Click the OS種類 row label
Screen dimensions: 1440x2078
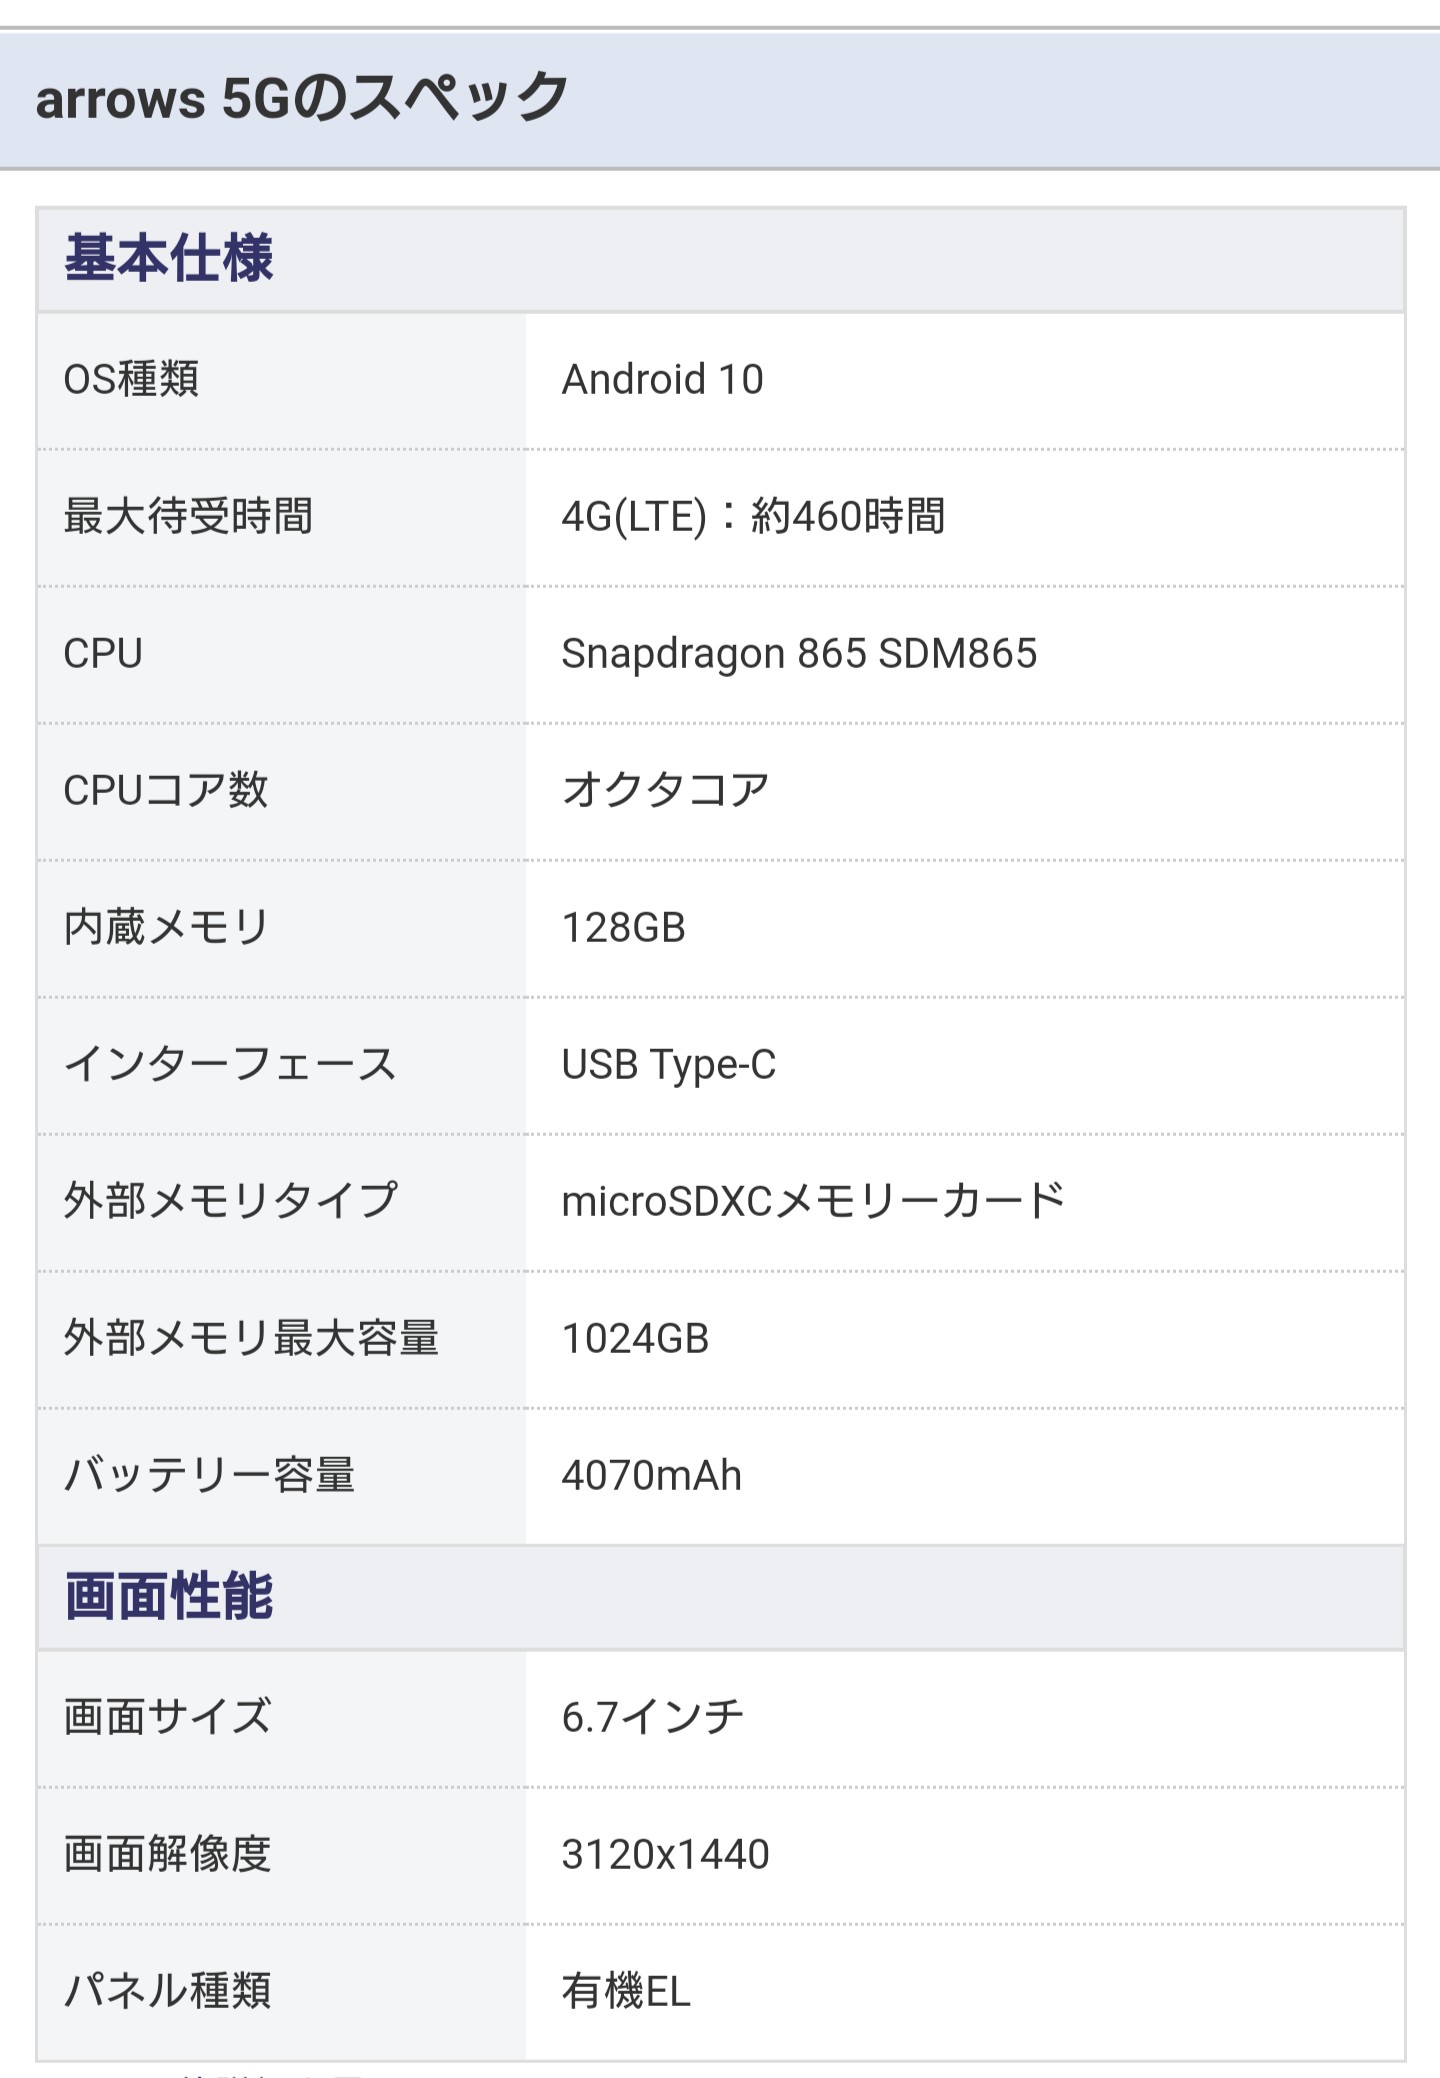pos(131,380)
